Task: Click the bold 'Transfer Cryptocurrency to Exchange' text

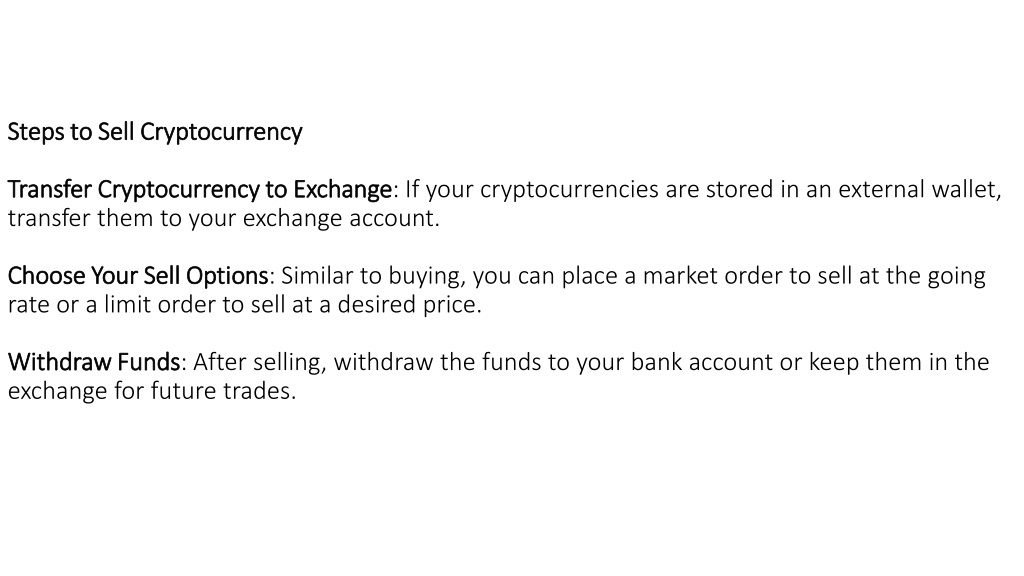Action: (x=200, y=190)
